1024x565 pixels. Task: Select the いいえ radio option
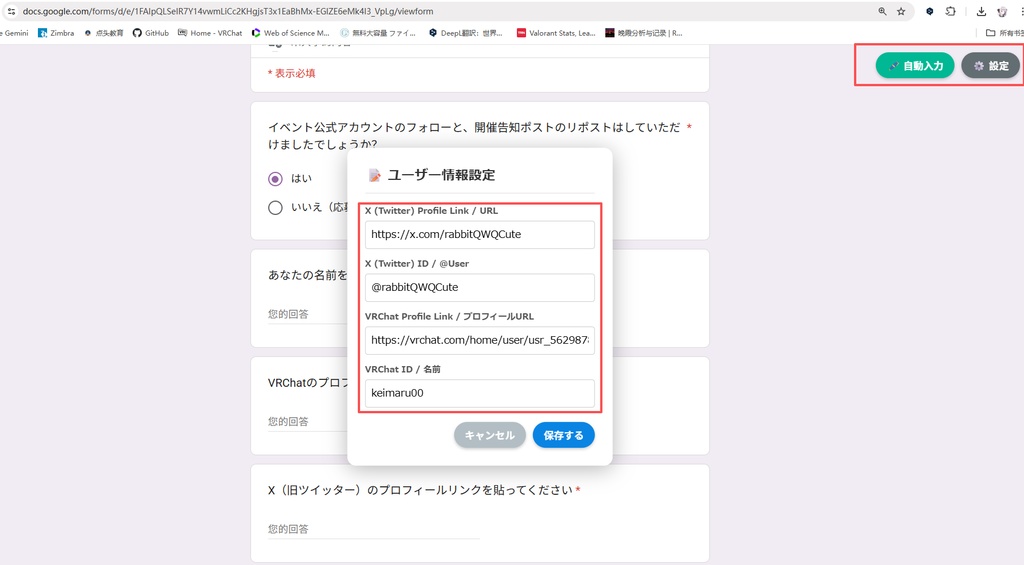[276, 208]
